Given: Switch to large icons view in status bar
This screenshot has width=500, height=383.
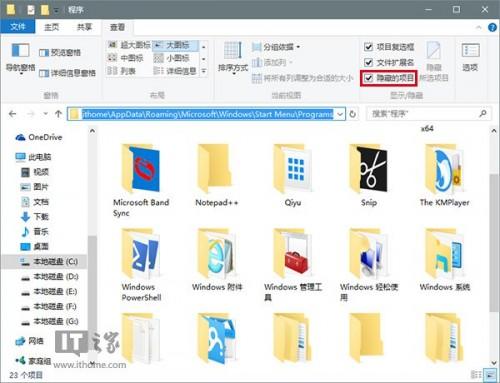Looking at the screenshot, I should click(x=490, y=375).
